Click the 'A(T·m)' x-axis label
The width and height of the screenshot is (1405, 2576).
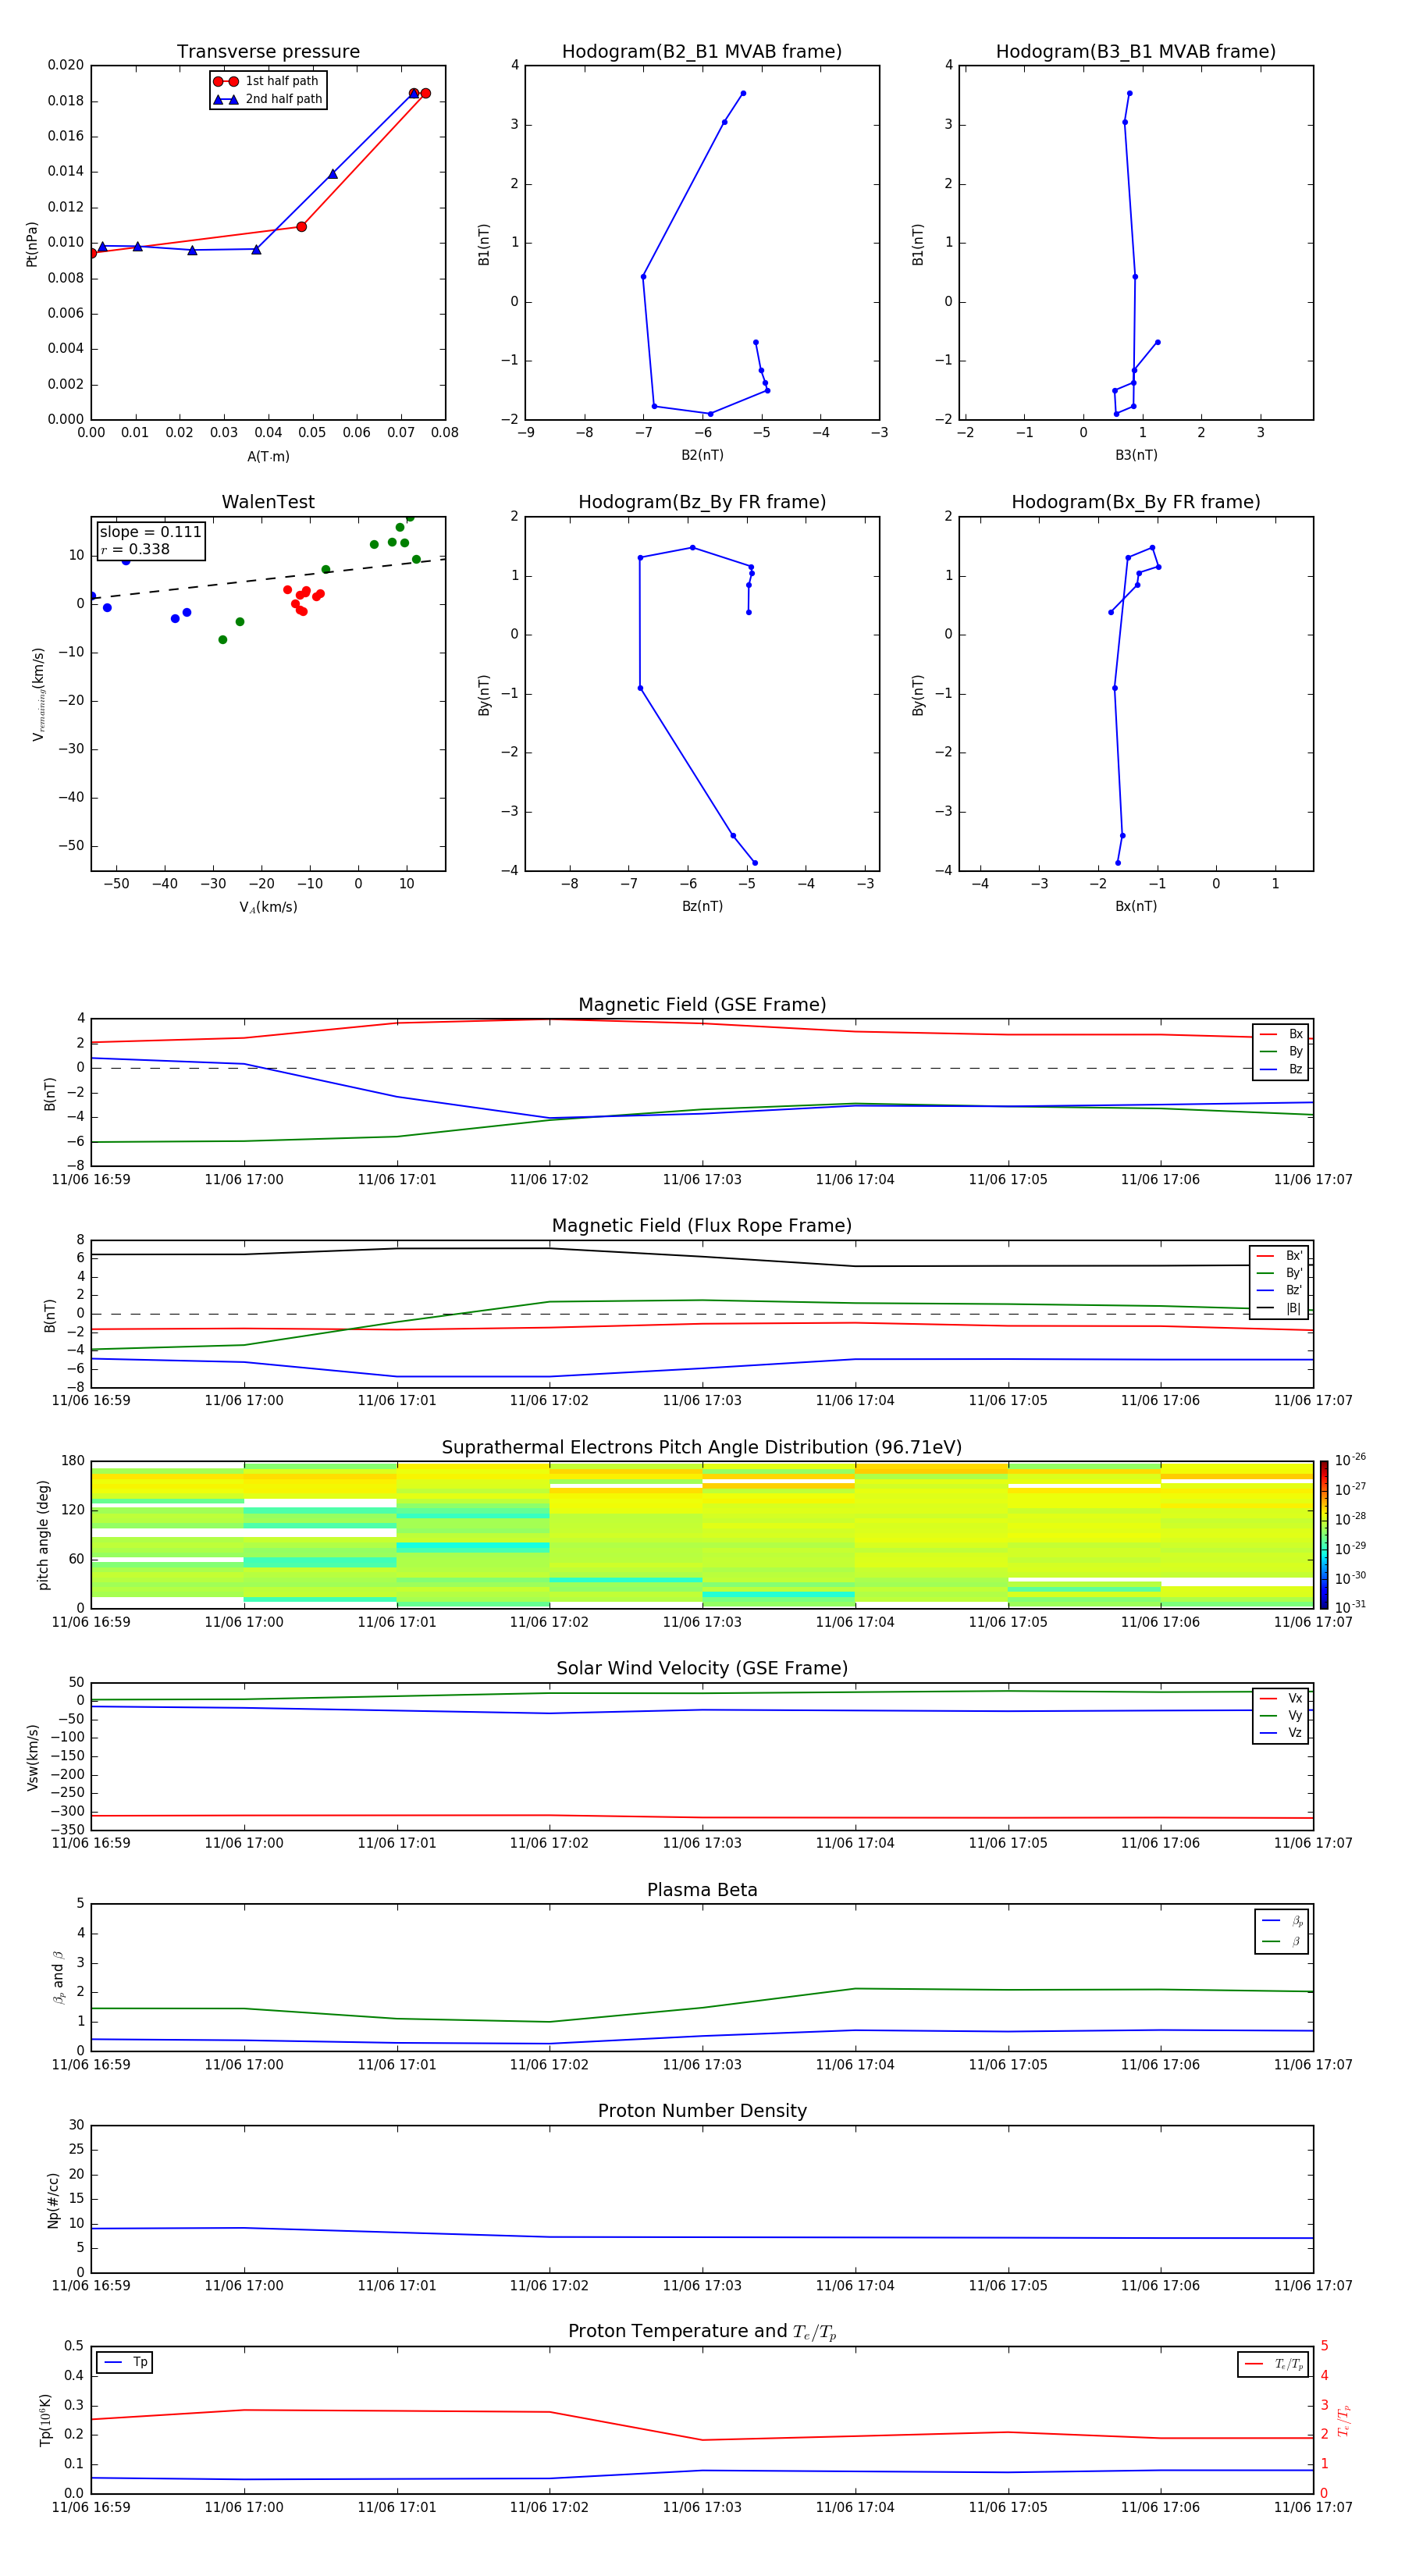pos(268,457)
